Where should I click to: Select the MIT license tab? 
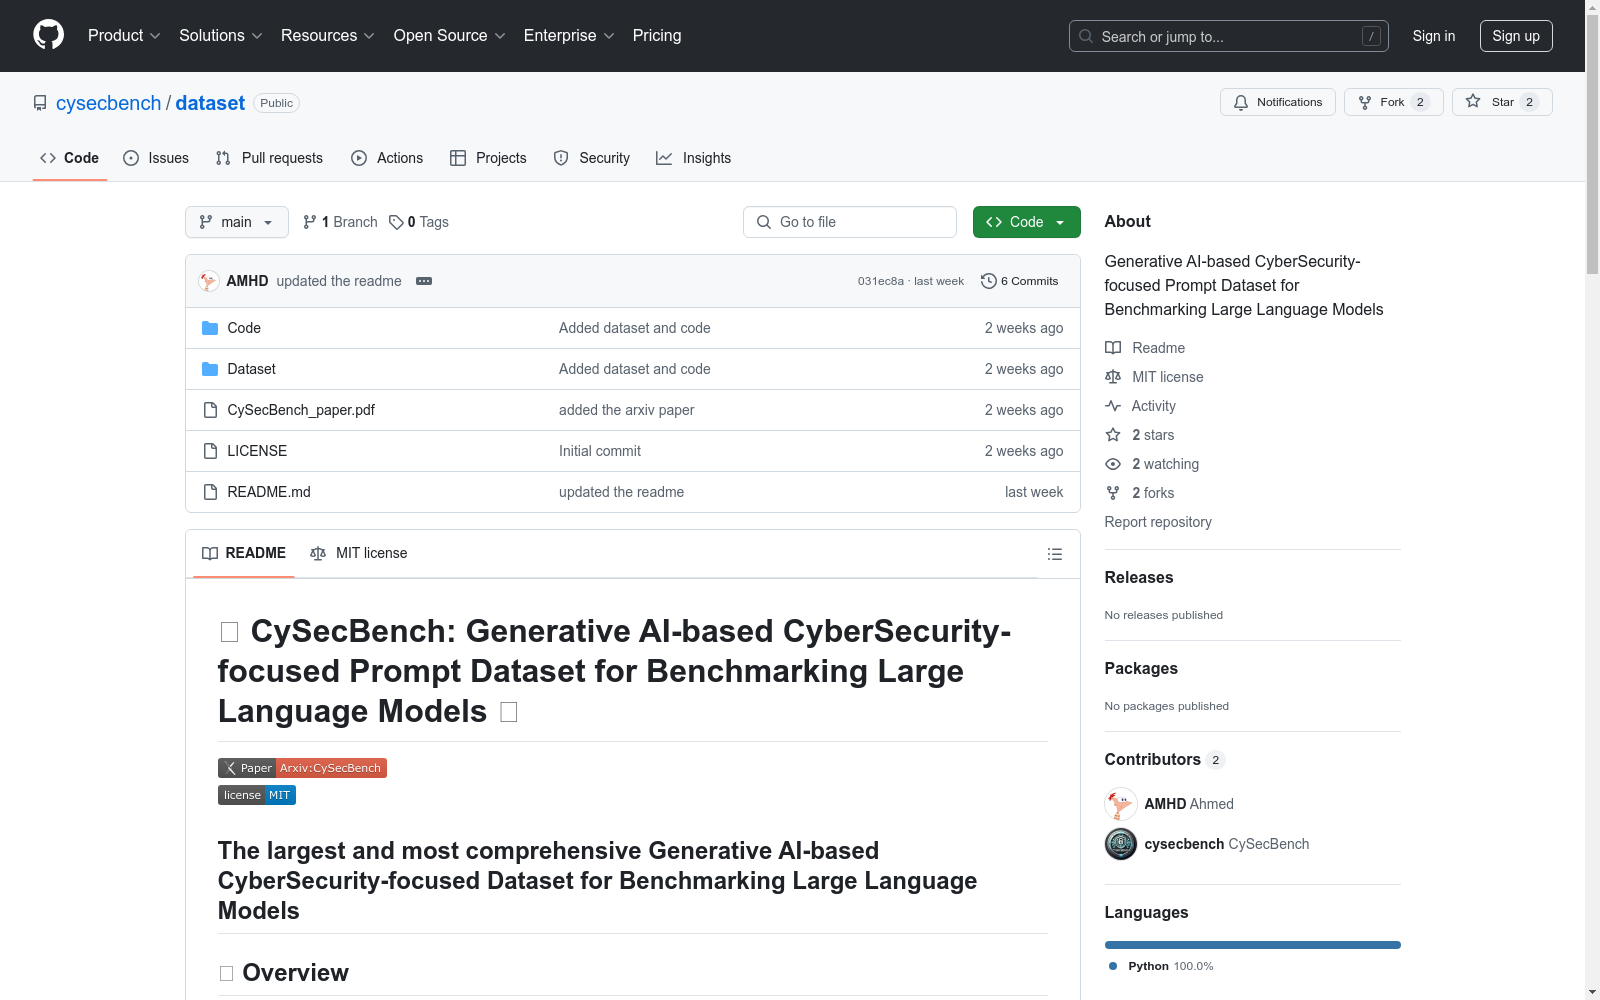[x=359, y=553]
